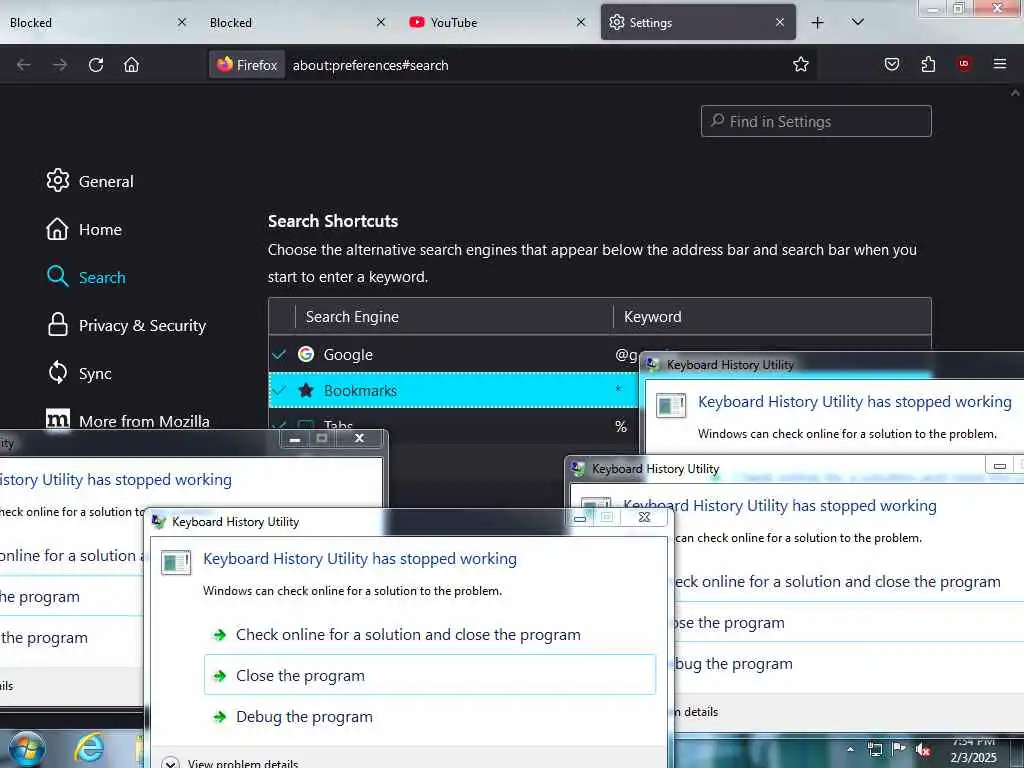Screen dimensions: 1024x768
Task: Close the Settings tab
Action: (x=780, y=22)
